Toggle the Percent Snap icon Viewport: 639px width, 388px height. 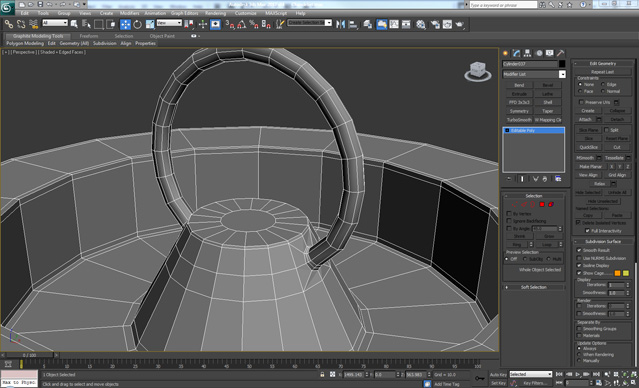(254, 24)
